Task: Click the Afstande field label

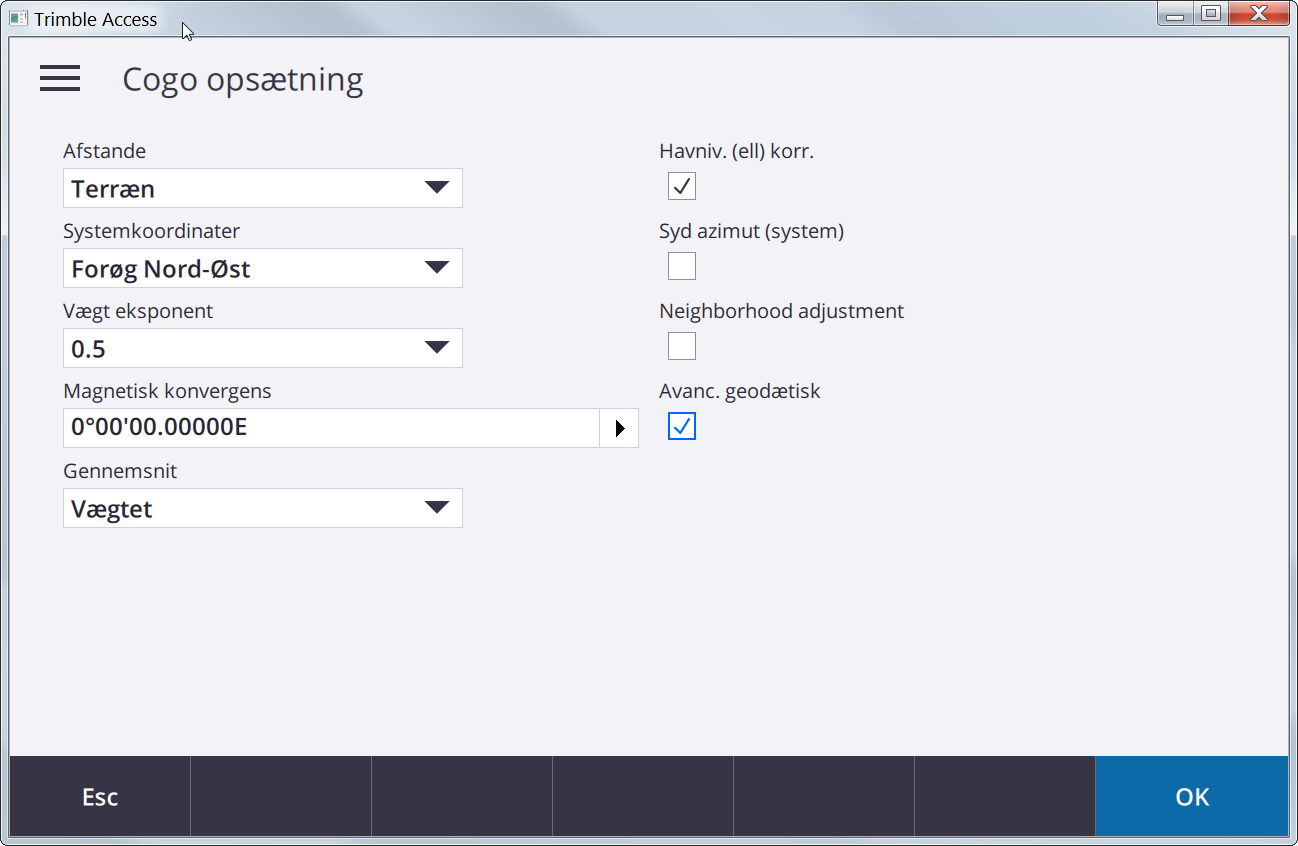Action: point(104,151)
